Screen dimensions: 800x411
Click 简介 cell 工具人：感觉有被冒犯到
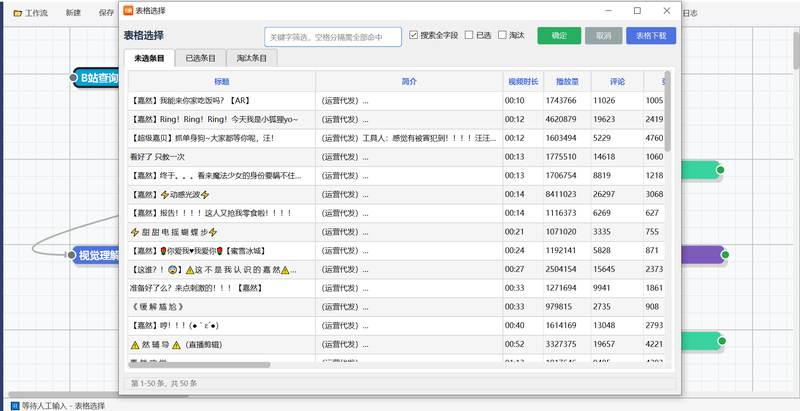coord(409,138)
